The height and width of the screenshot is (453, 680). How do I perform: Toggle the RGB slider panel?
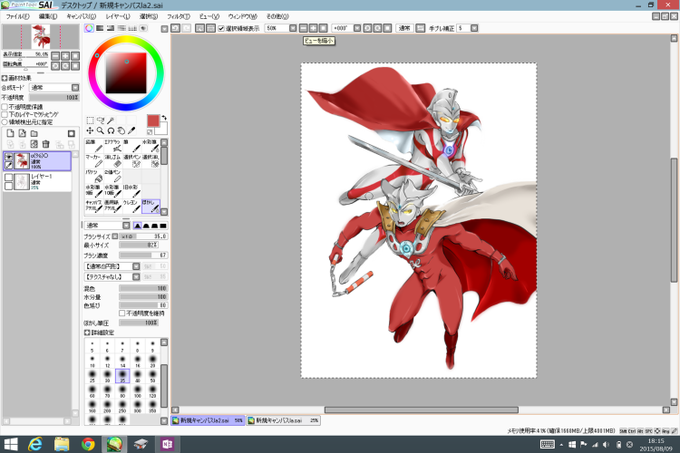(100, 28)
